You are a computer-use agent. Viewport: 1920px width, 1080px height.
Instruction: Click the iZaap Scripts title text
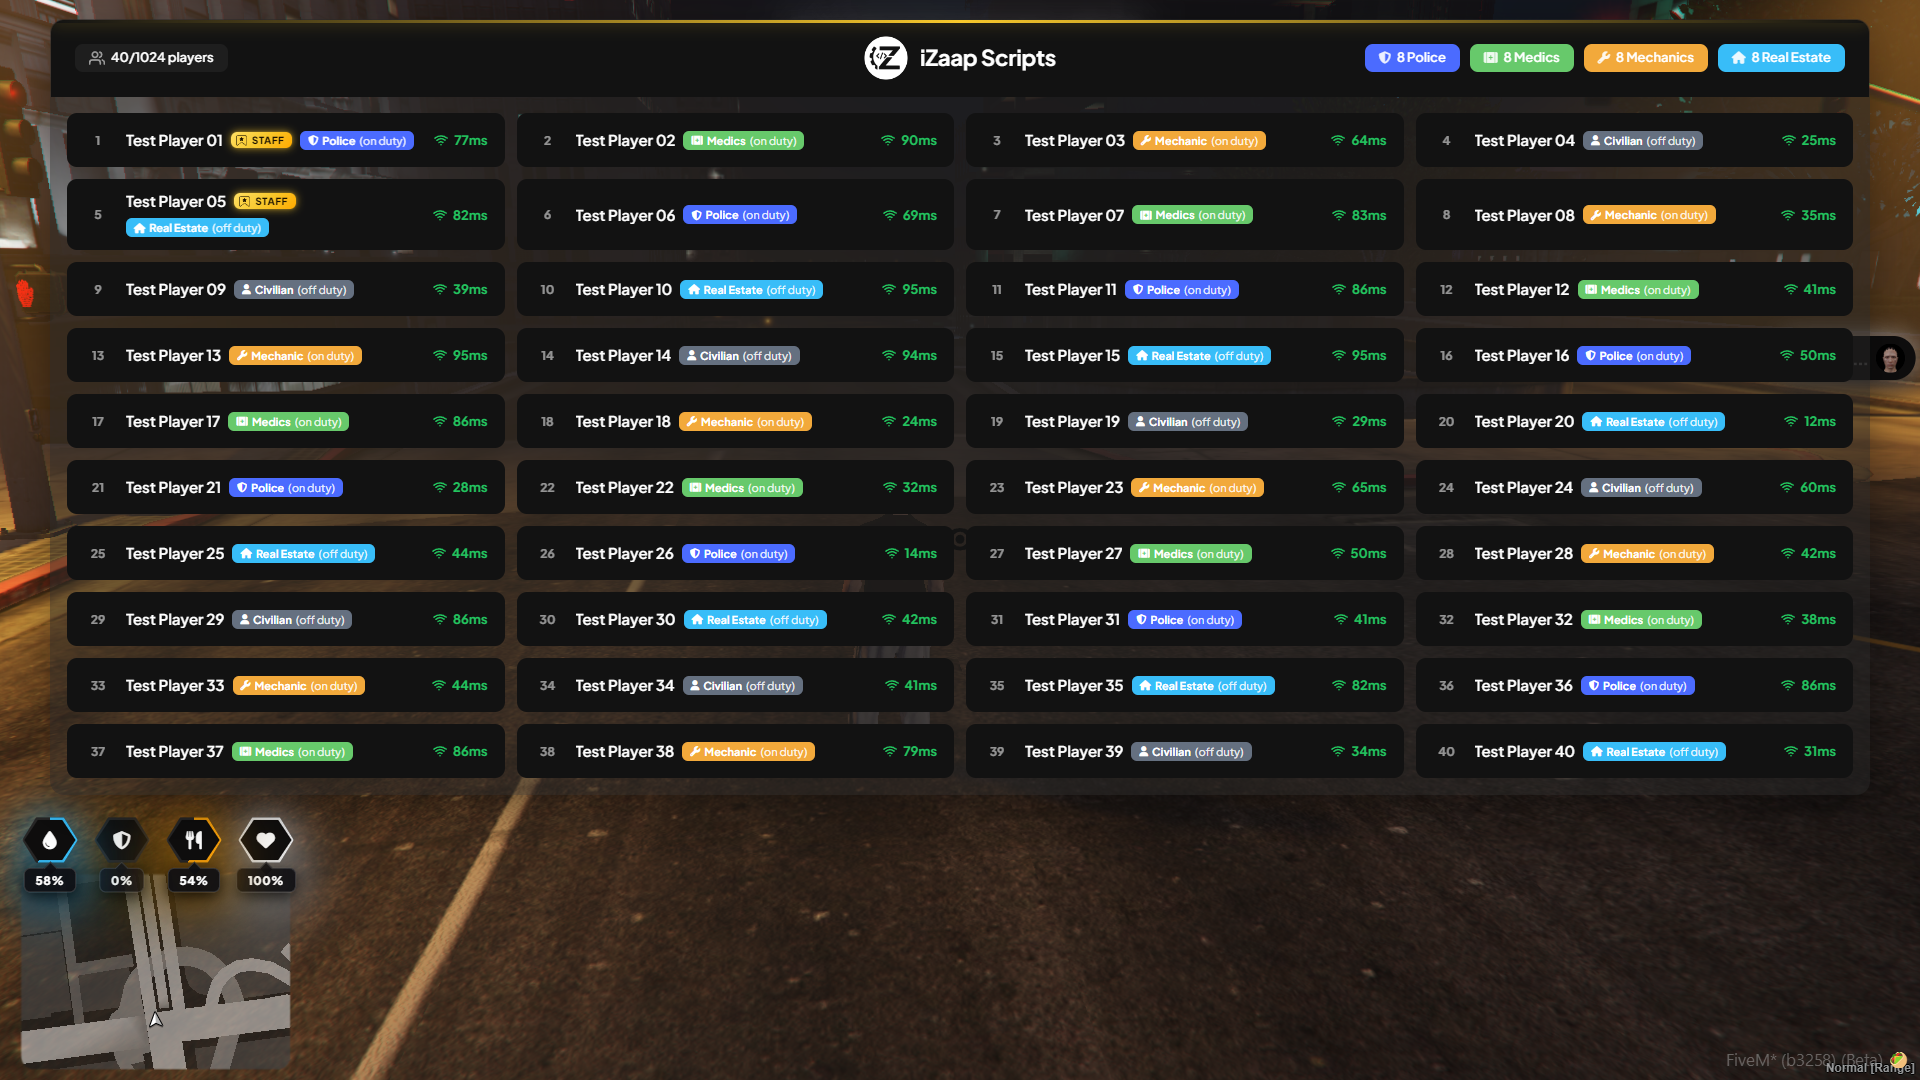pyautogui.click(x=988, y=58)
